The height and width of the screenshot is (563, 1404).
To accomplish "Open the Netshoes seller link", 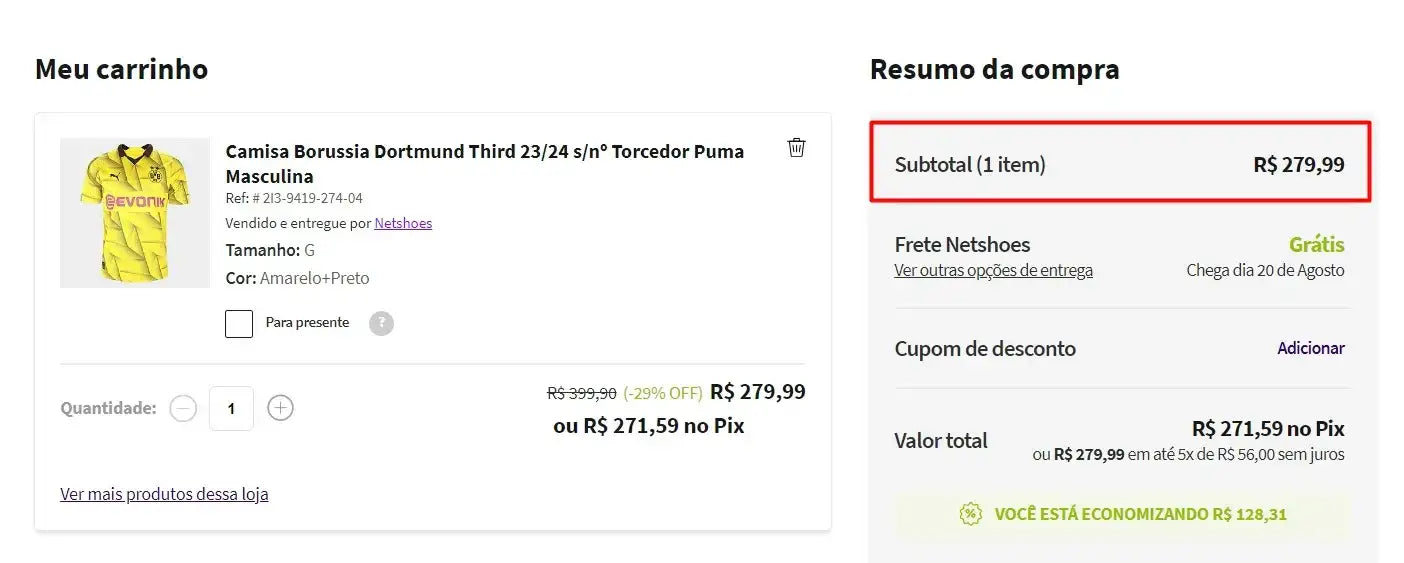I will tap(403, 223).
